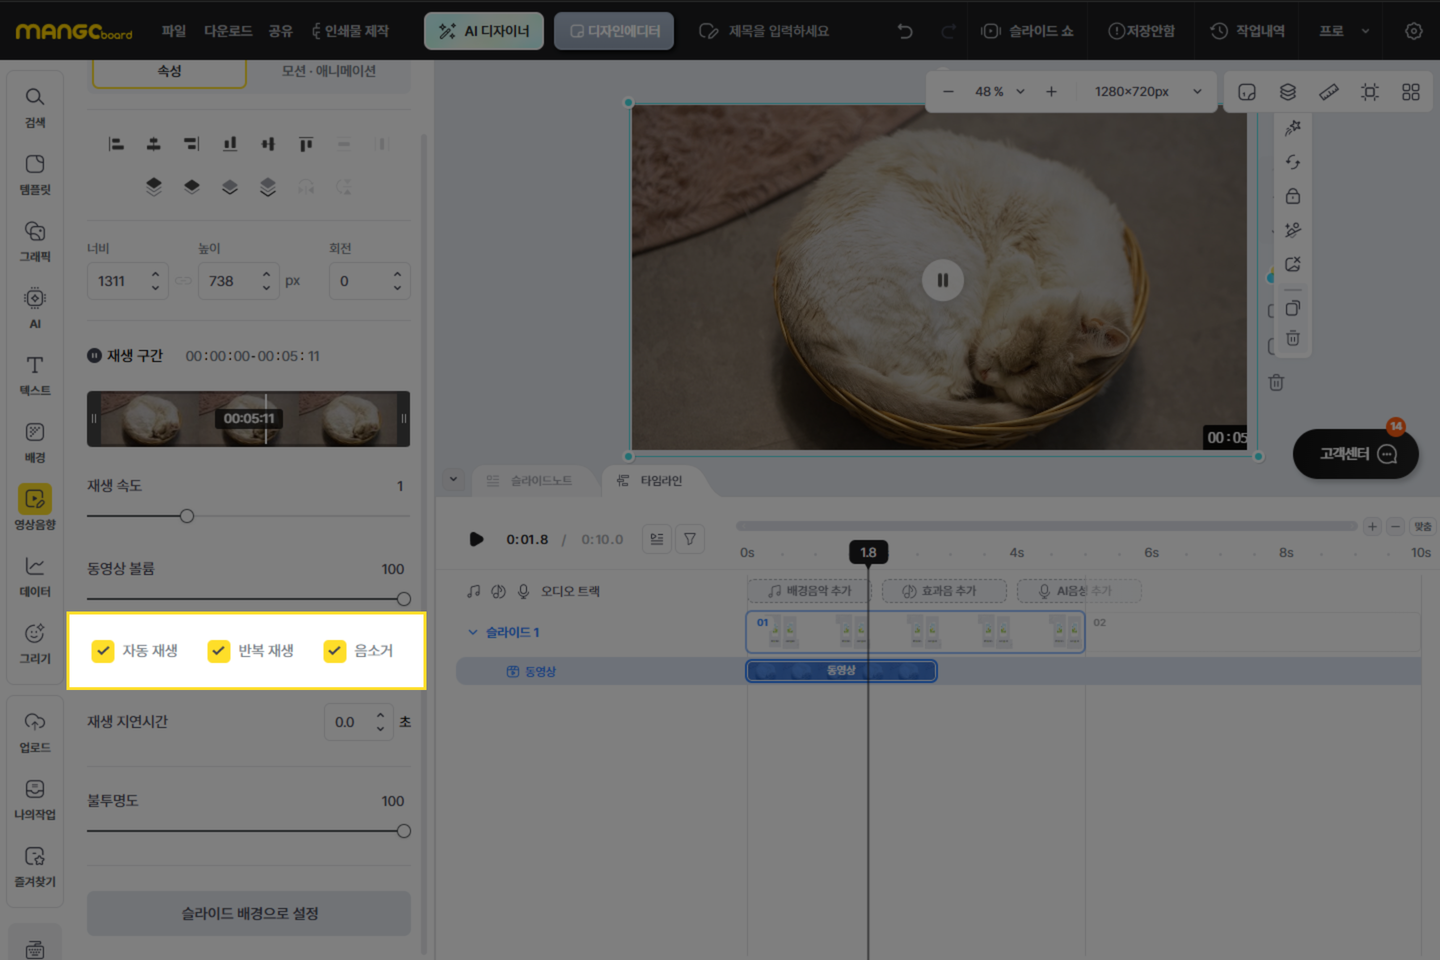Uncheck the 음소거 mute checkbox
This screenshot has width=1440, height=960.
tap(335, 651)
